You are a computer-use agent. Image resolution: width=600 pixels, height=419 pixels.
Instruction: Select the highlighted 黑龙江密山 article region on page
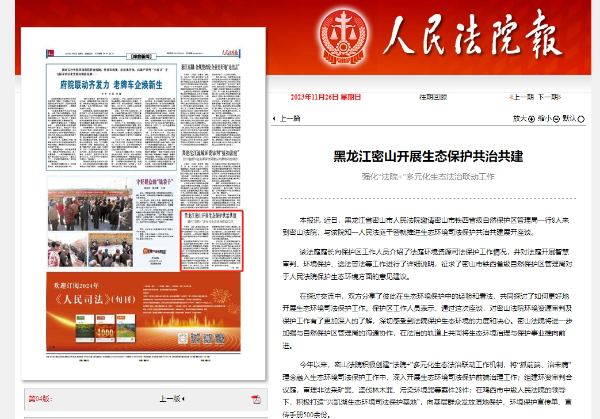pos(212,241)
